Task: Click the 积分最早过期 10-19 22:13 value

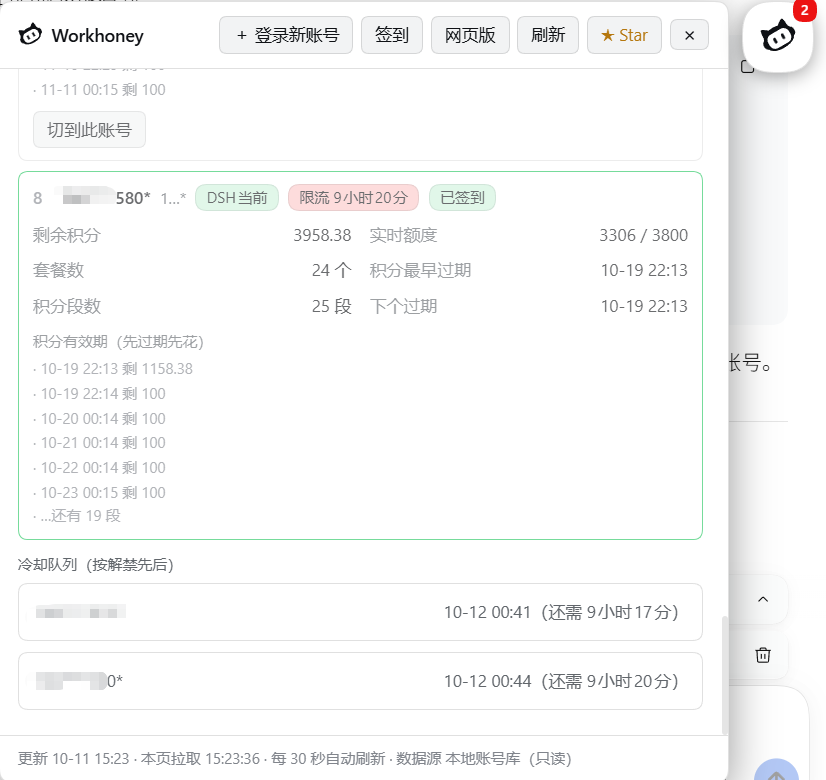Action: pyautogui.click(x=644, y=271)
